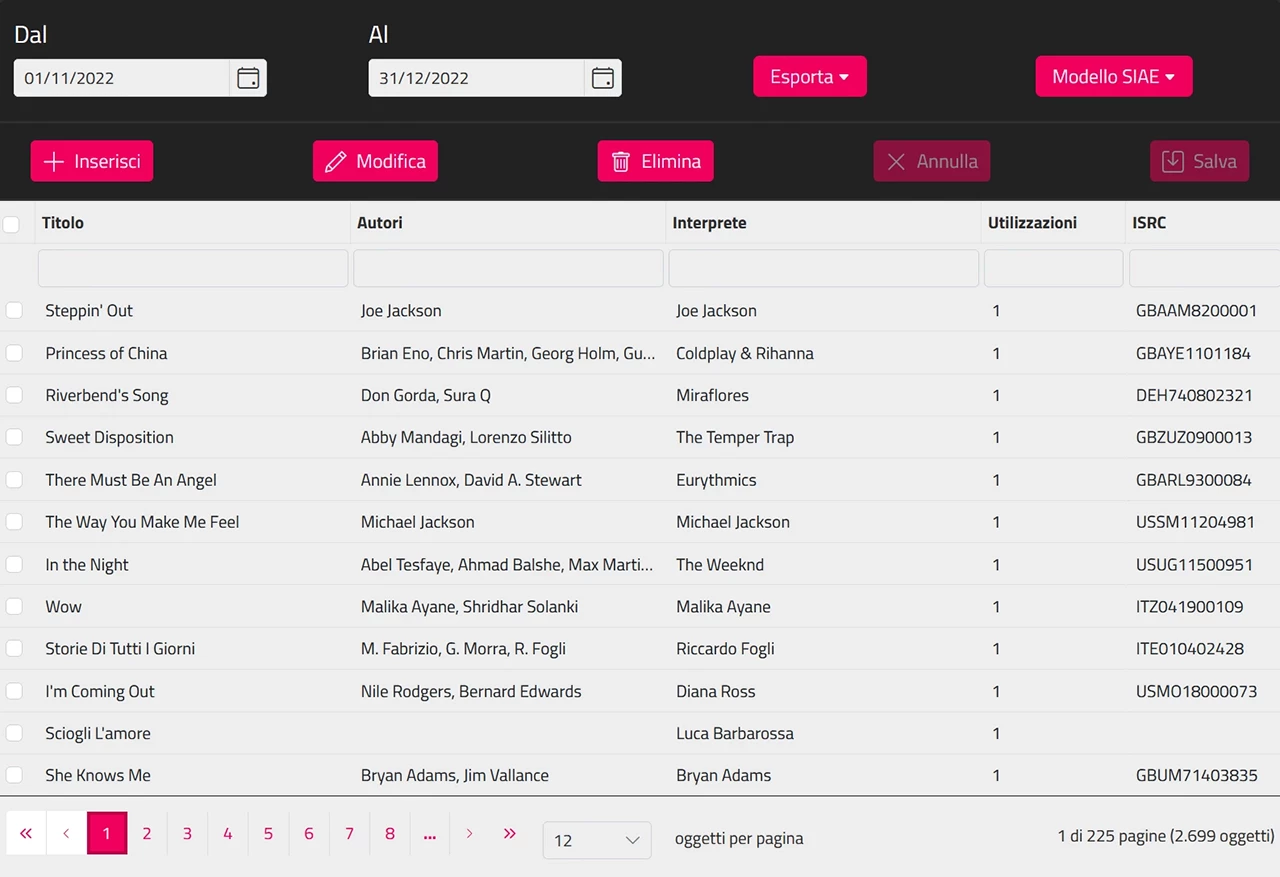Click the Inserisci button
The height and width of the screenshot is (877, 1280).
(x=92, y=161)
